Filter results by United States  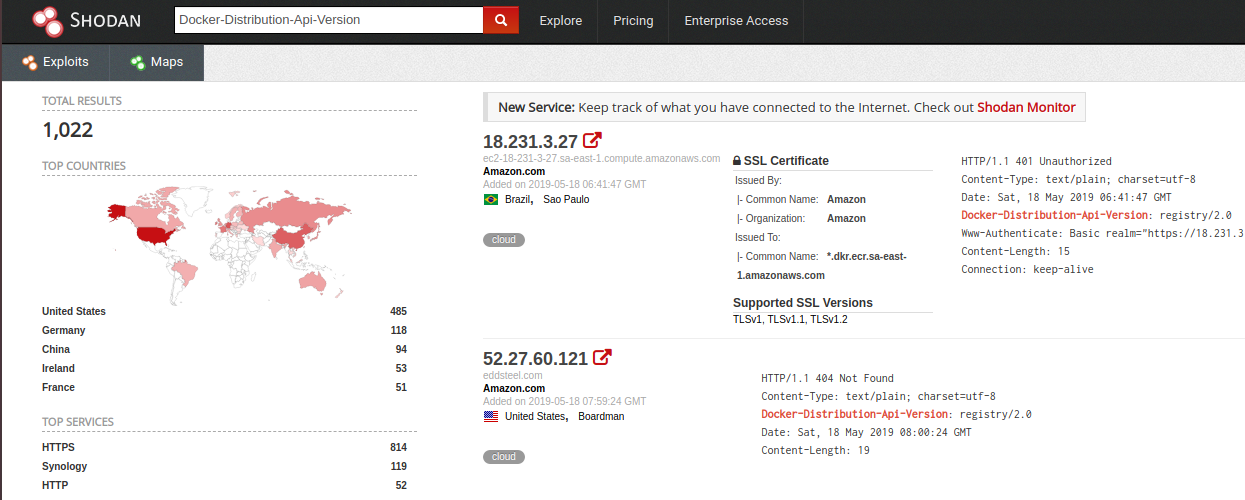pos(74,311)
